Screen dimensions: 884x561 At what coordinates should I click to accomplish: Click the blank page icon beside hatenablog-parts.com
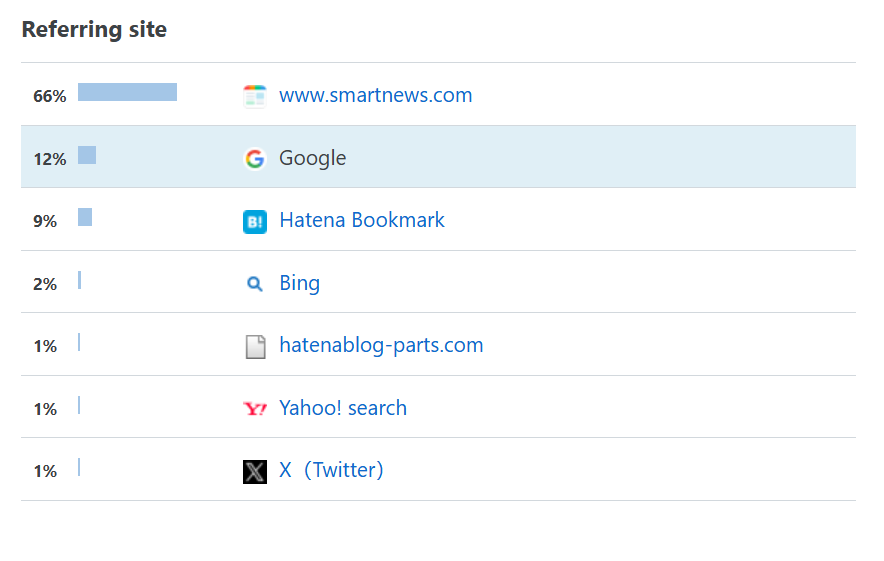coord(255,347)
